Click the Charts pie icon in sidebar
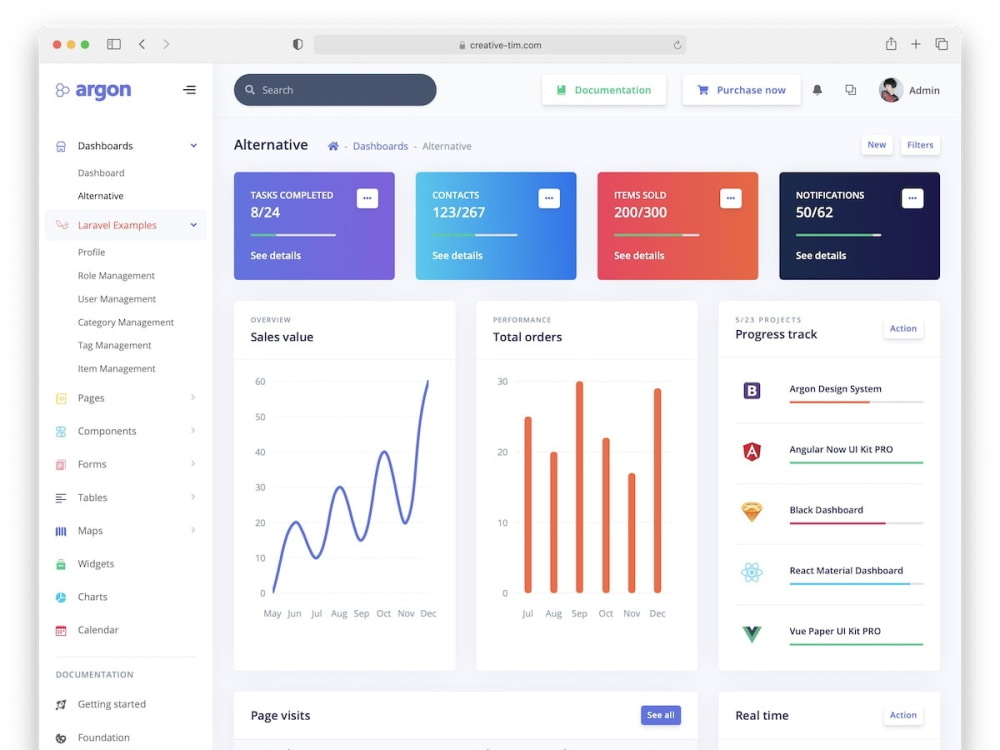Viewport: 1000px width, 750px height. [x=61, y=597]
